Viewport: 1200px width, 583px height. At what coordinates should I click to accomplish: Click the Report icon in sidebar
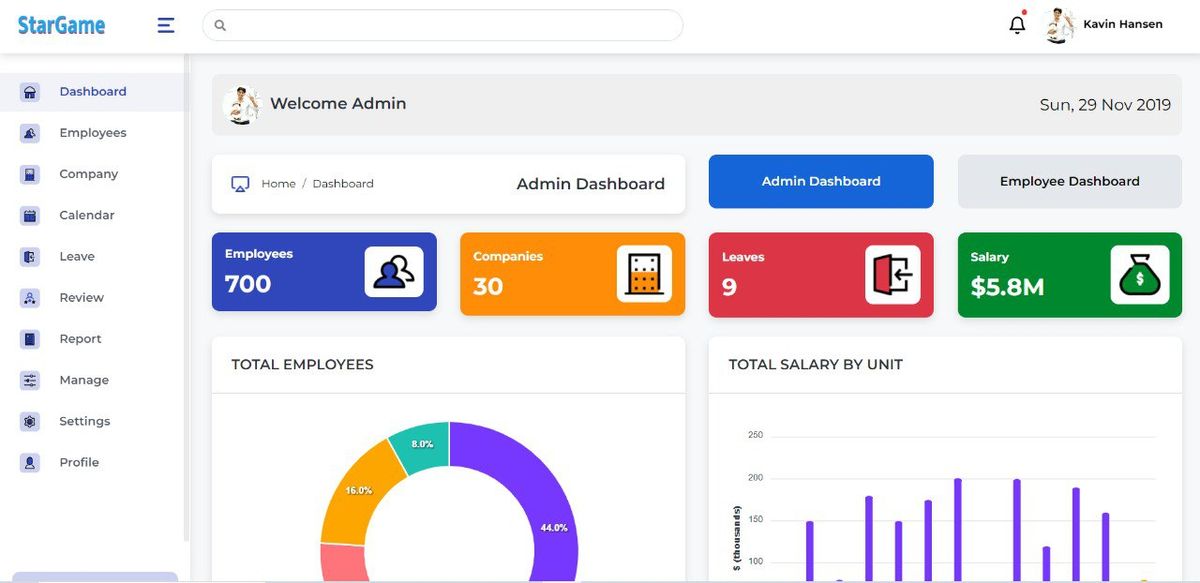click(x=30, y=339)
